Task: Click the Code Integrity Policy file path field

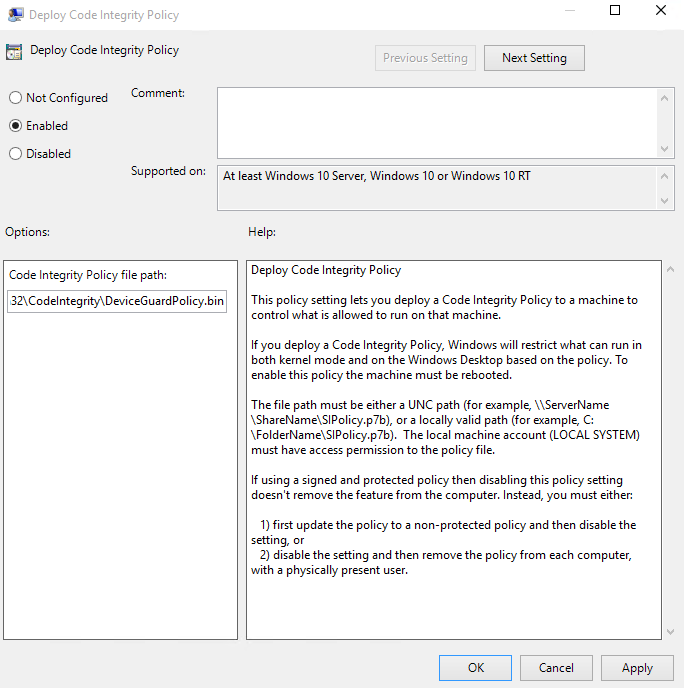Action: (117, 301)
